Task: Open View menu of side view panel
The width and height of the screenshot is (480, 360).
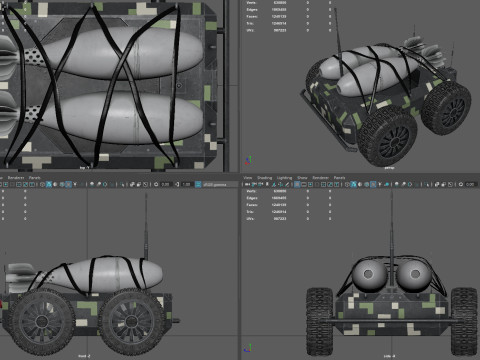Action: coord(248,178)
